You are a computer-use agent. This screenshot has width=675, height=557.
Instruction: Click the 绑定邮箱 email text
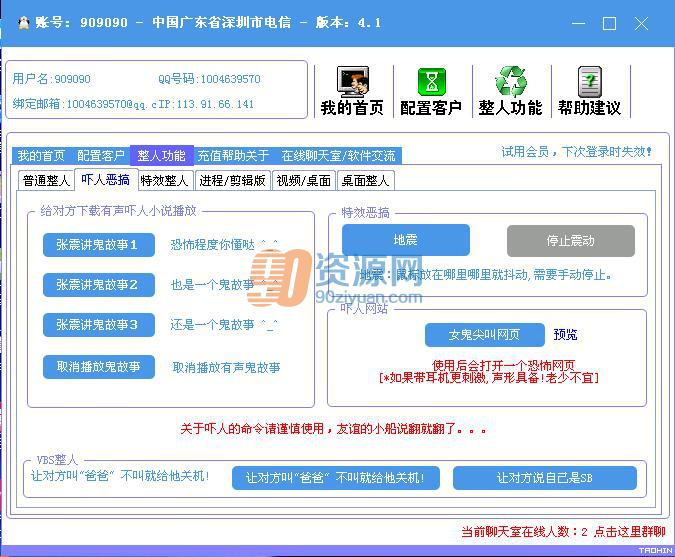84,104
